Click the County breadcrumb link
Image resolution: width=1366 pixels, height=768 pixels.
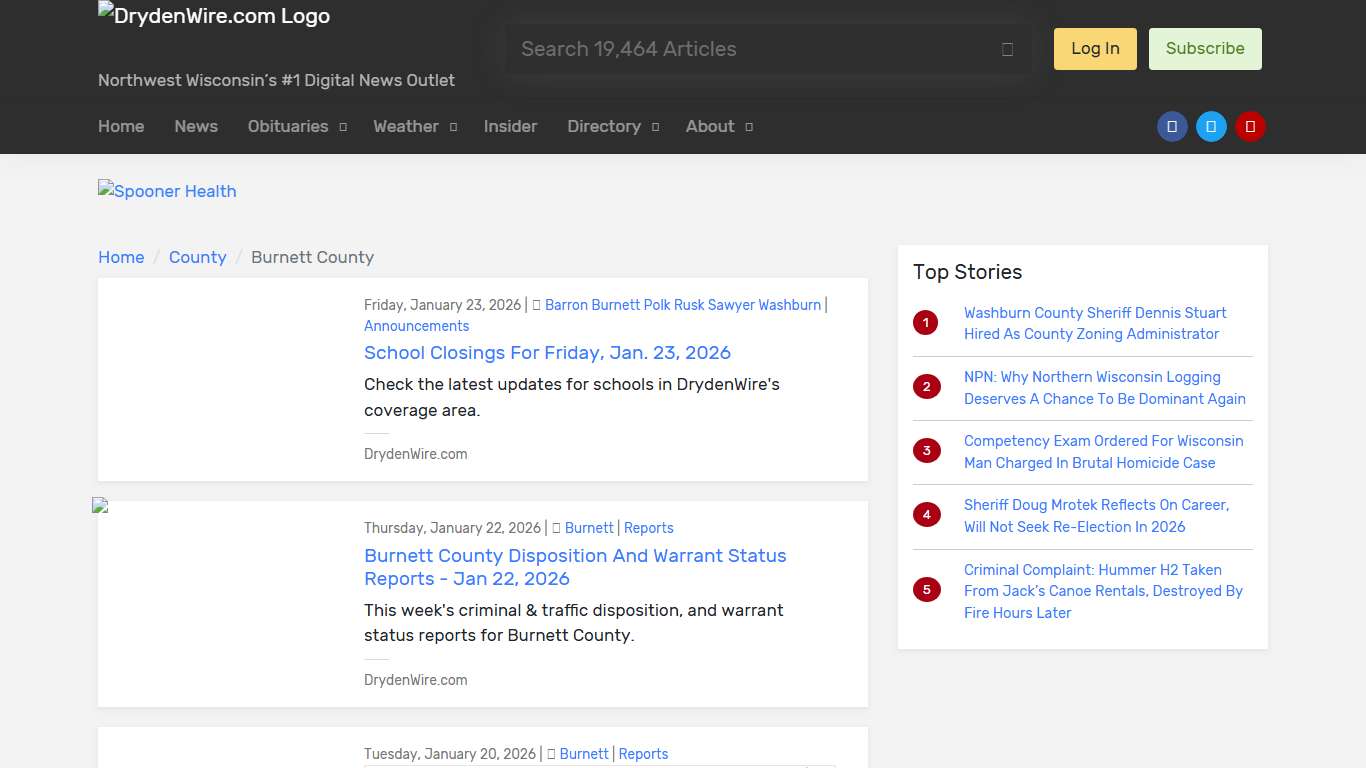point(197,257)
